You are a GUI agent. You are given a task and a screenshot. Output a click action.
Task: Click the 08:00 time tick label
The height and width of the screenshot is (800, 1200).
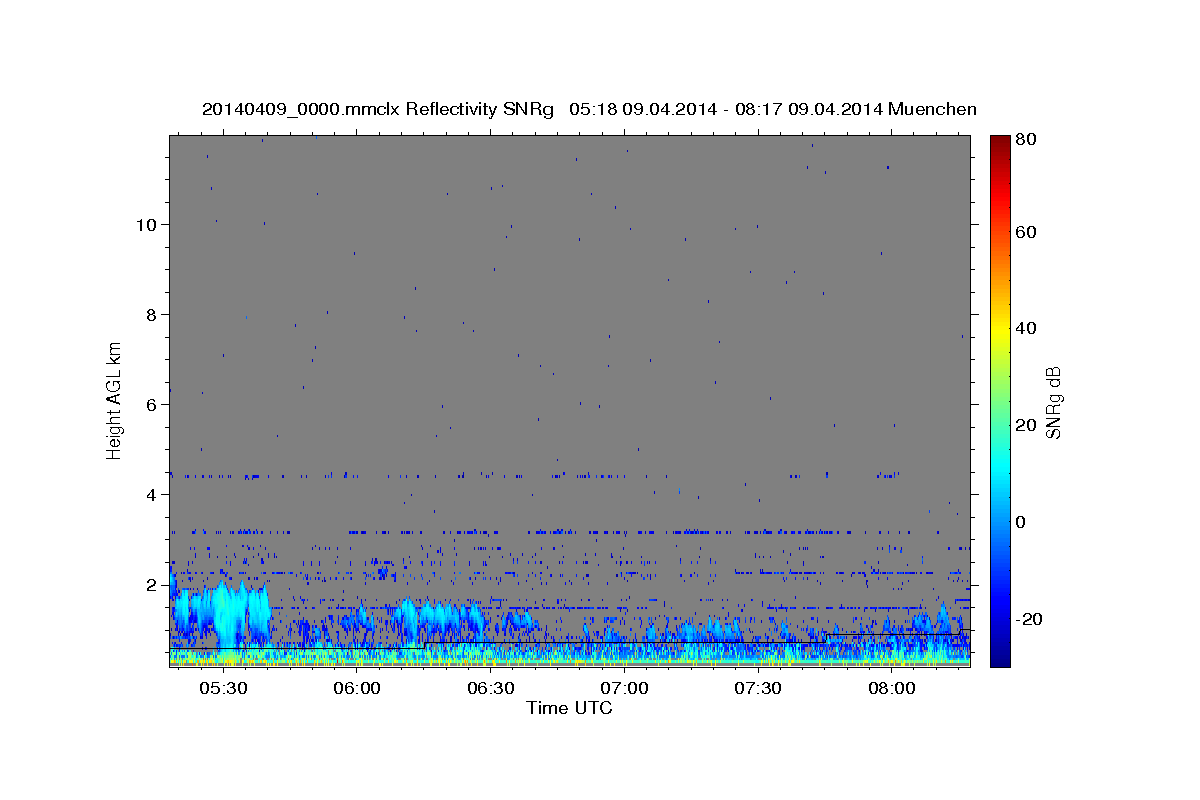pyautogui.click(x=891, y=689)
